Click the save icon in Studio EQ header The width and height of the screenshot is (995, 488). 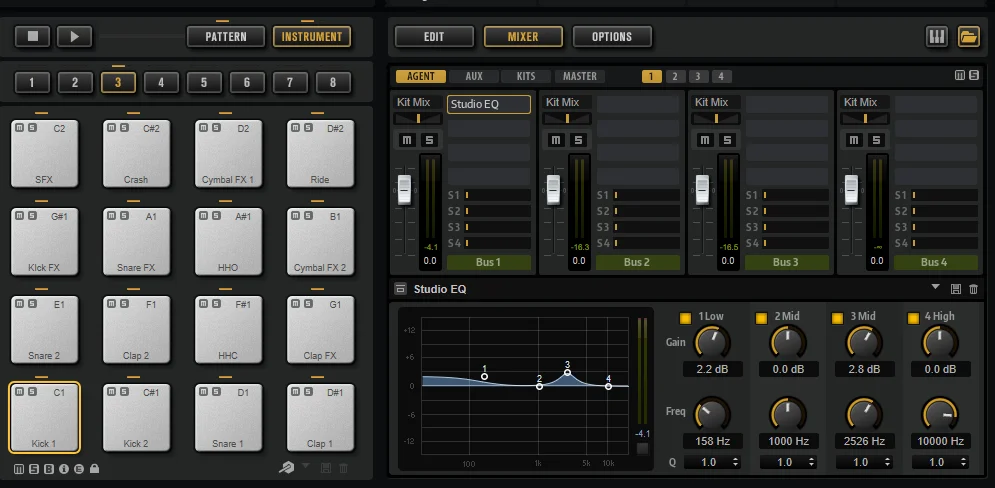(x=956, y=289)
